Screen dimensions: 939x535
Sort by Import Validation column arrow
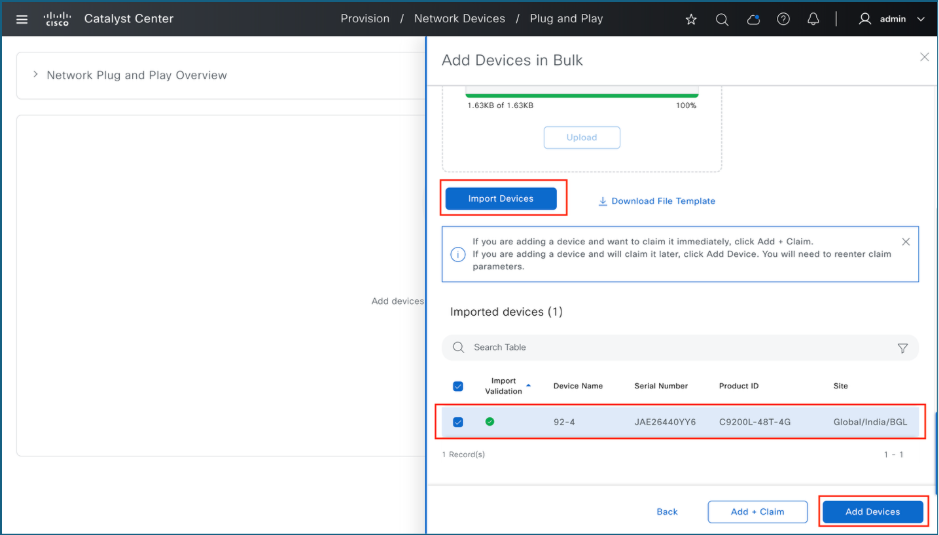(528, 386)
